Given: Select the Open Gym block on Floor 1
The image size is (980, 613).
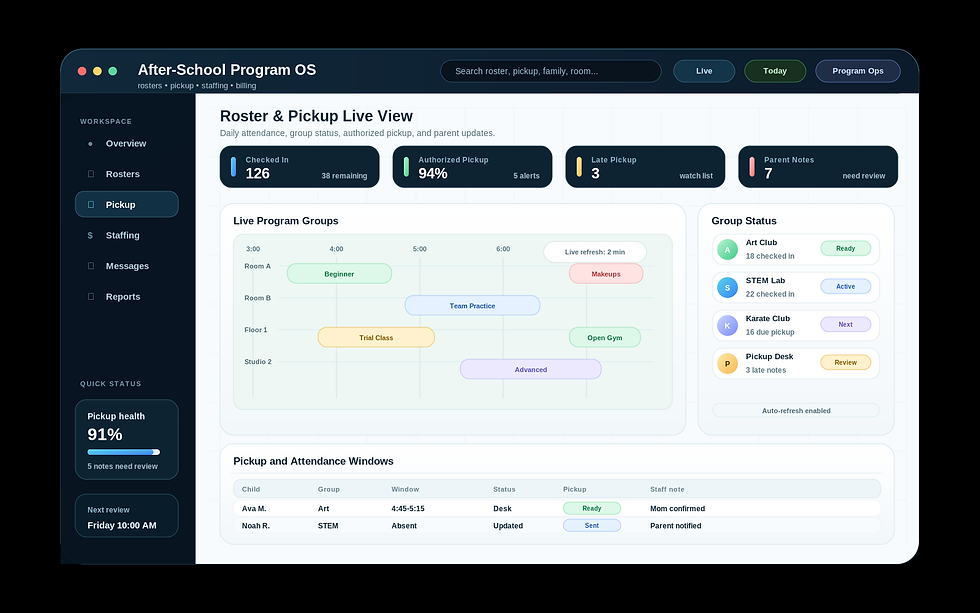Looking at the screenshot, I should 604,337.
